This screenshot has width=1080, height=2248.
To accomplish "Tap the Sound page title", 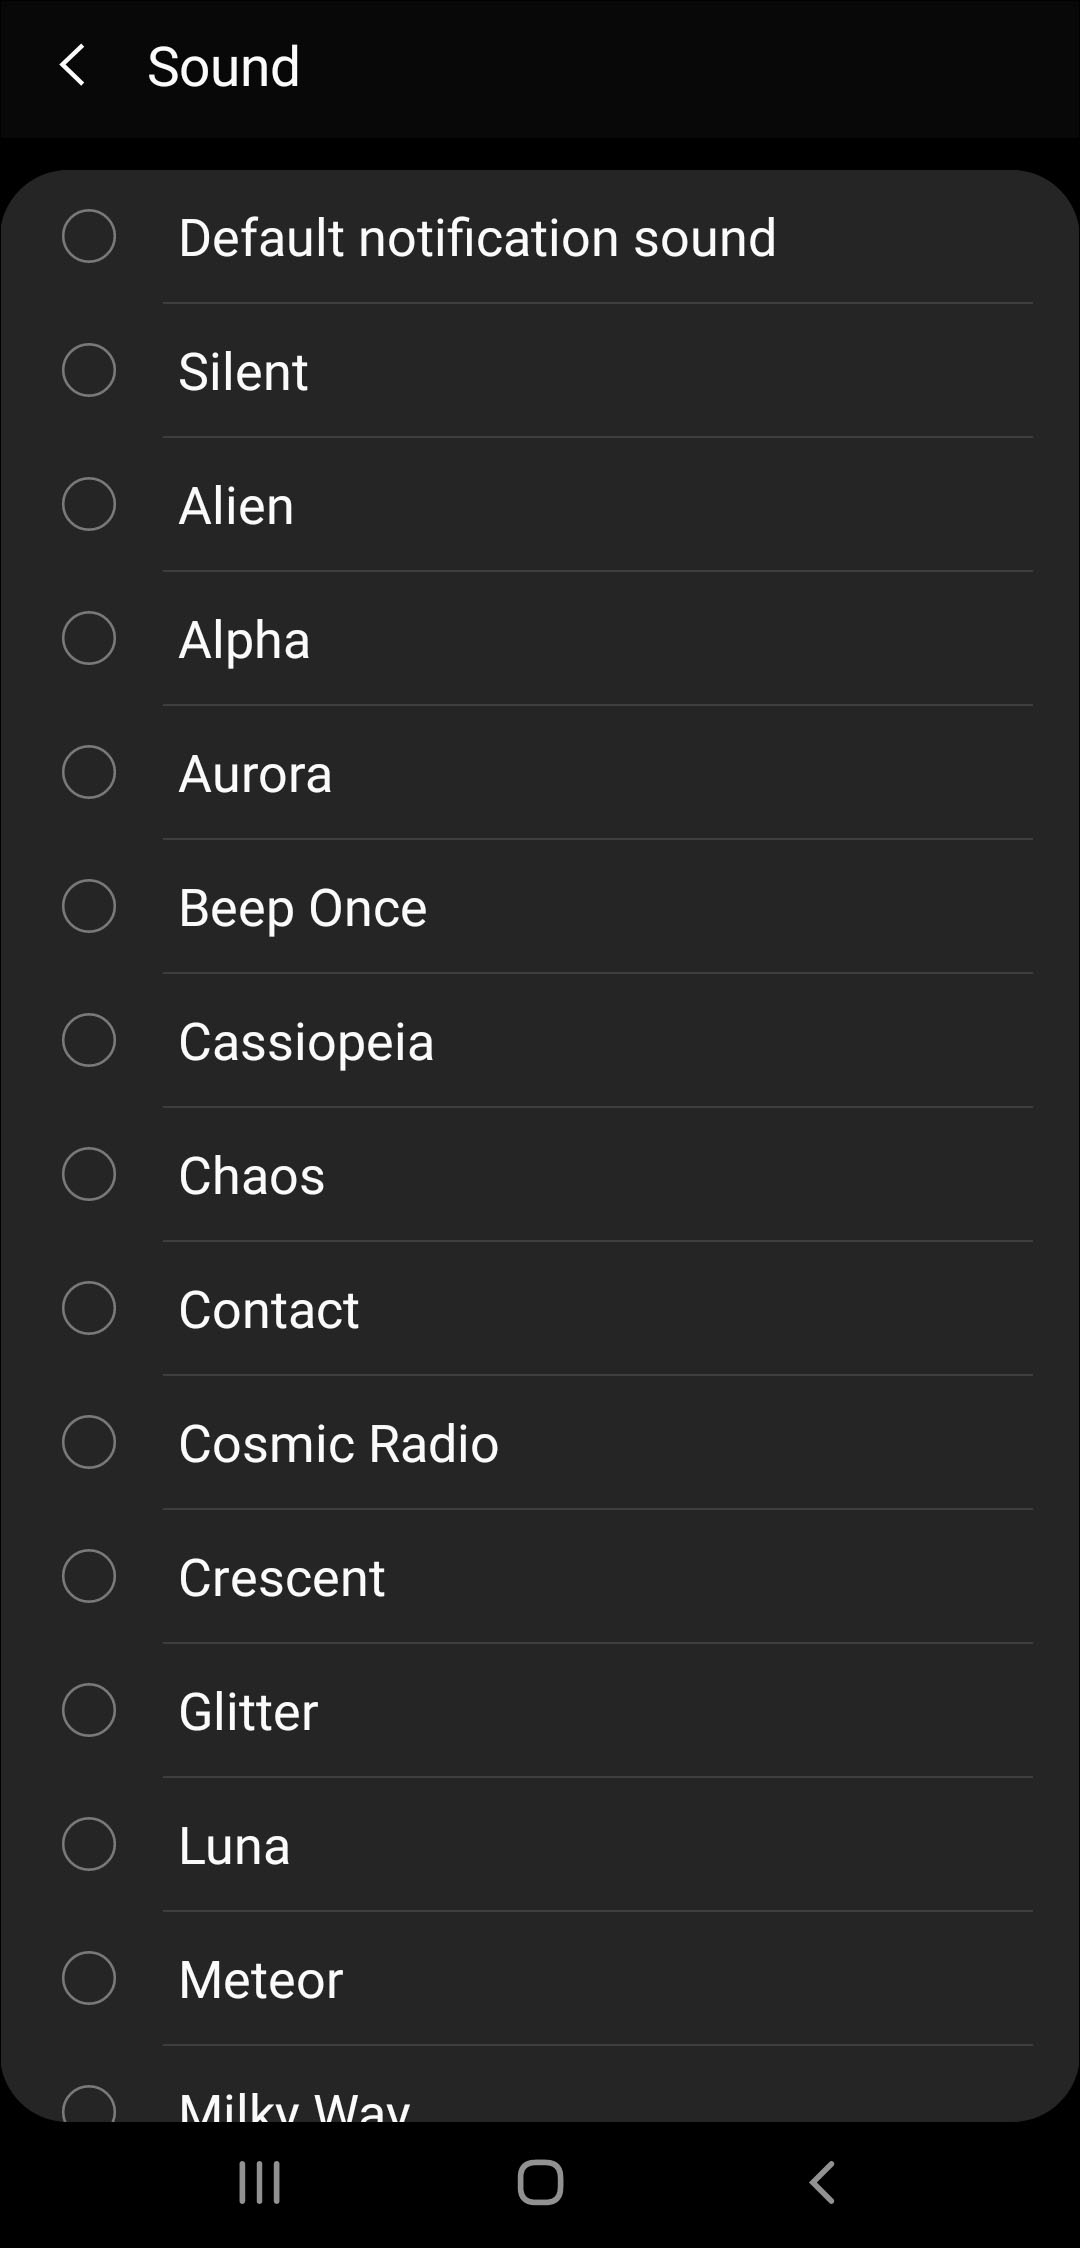I will [x=223, y=67].
